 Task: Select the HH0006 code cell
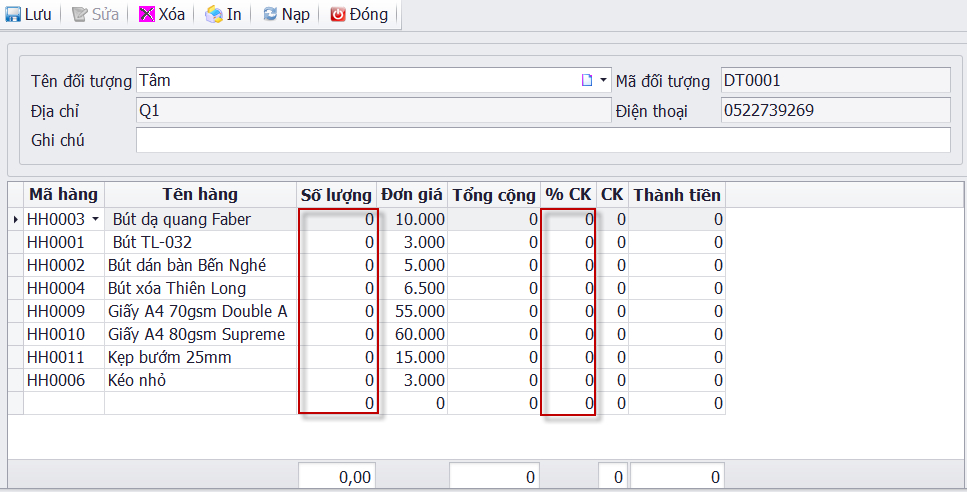click(64, 380)
